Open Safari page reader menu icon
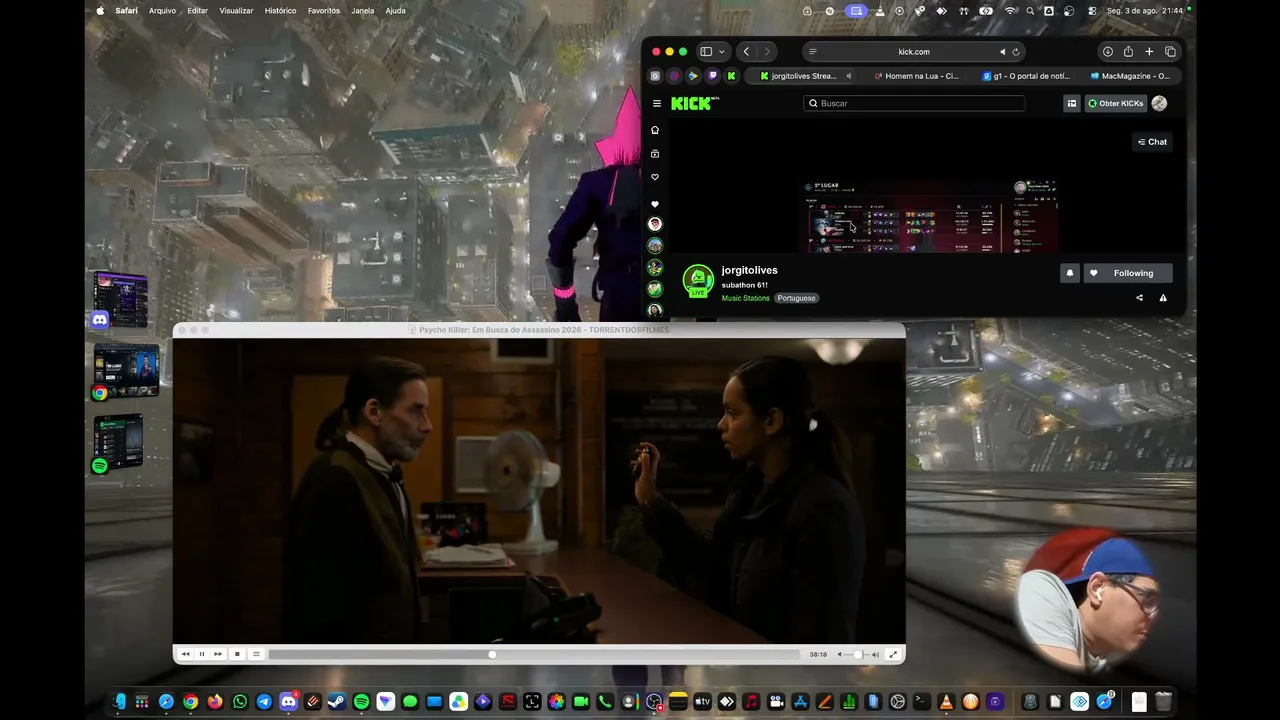1280x720 pixels. (813, 52)
